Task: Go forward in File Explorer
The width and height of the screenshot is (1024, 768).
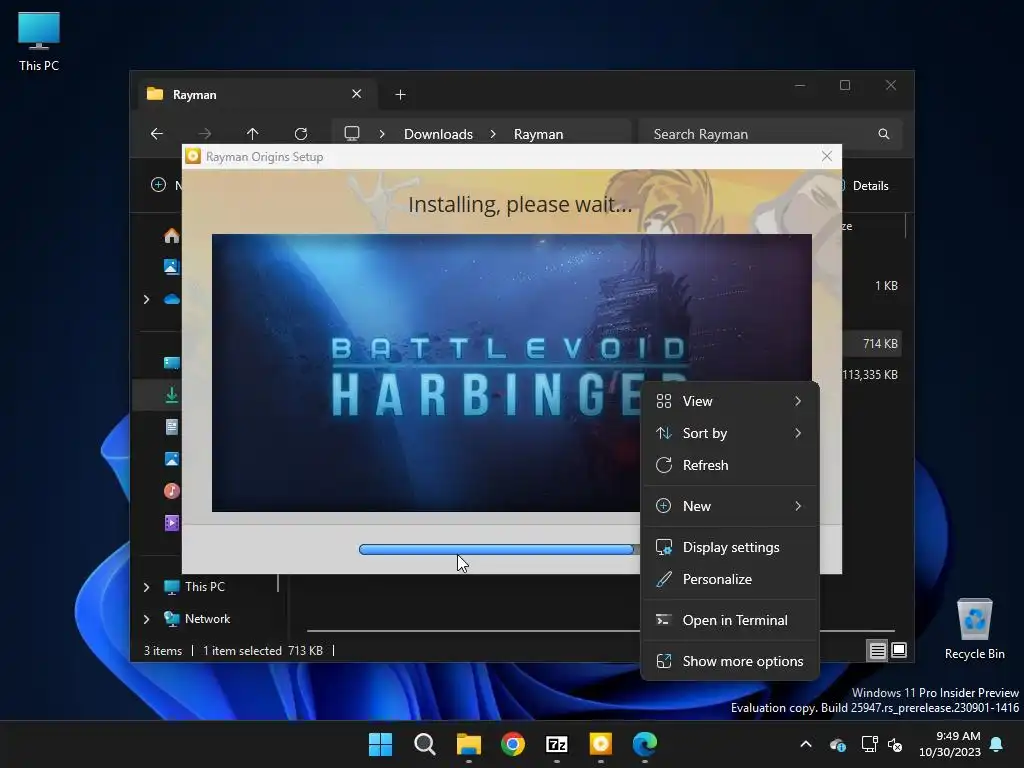Action: point(204,134)
